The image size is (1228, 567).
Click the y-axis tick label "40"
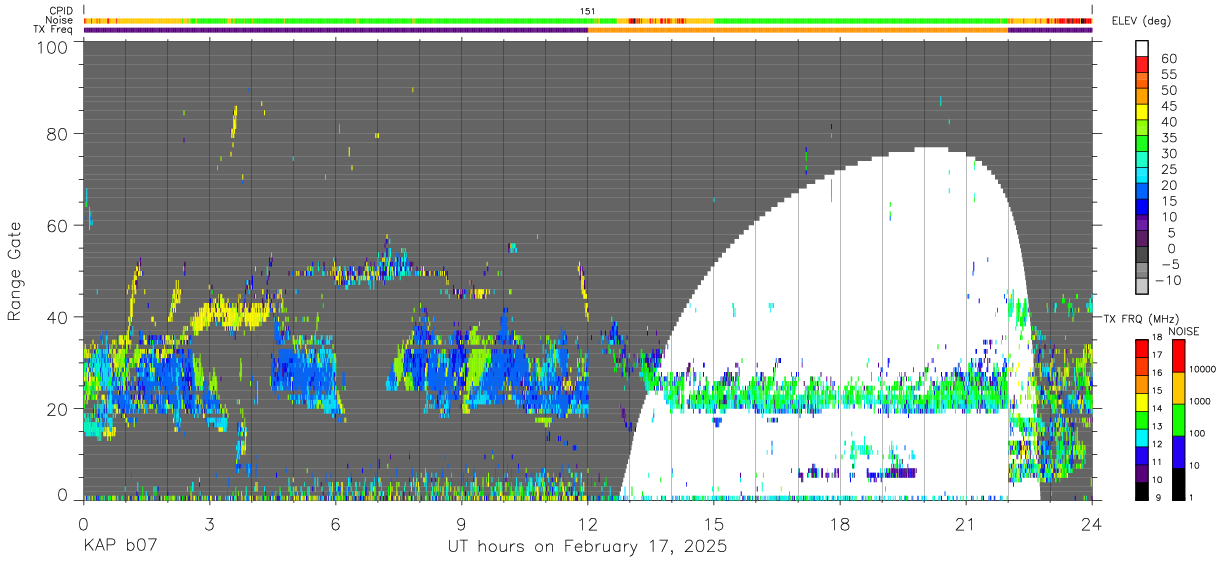56,317
